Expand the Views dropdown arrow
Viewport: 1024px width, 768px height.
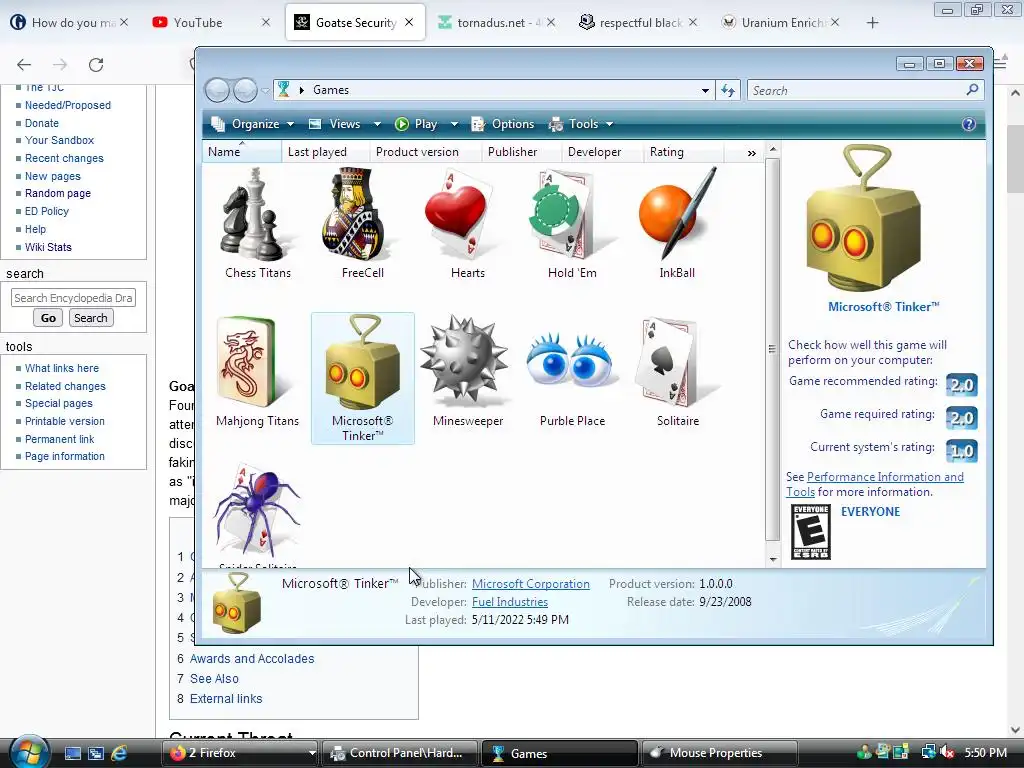click(x=377, y=124)
